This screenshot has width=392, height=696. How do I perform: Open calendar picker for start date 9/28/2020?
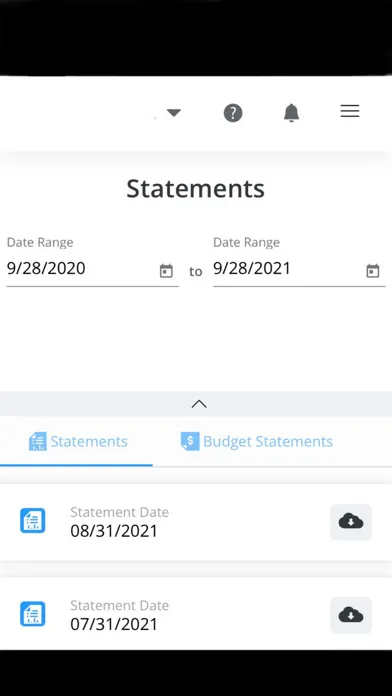166,271
